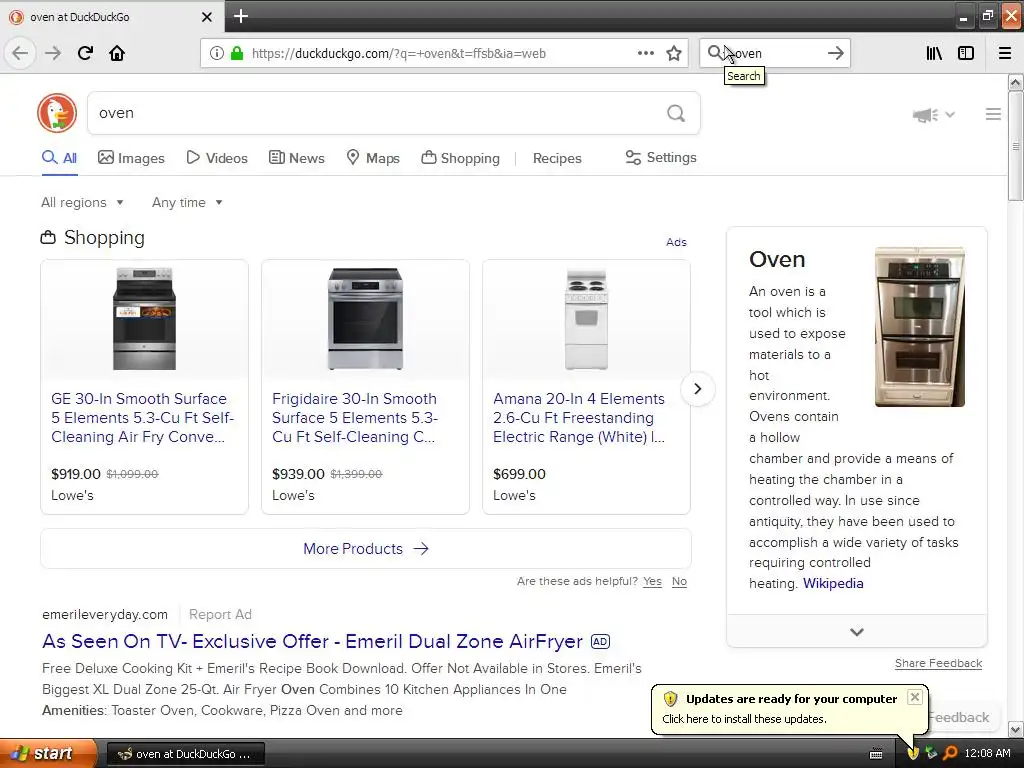1024x768 pixels.
Task: Click Share Feedback under Oven panel
Action: tap(938, 664)
